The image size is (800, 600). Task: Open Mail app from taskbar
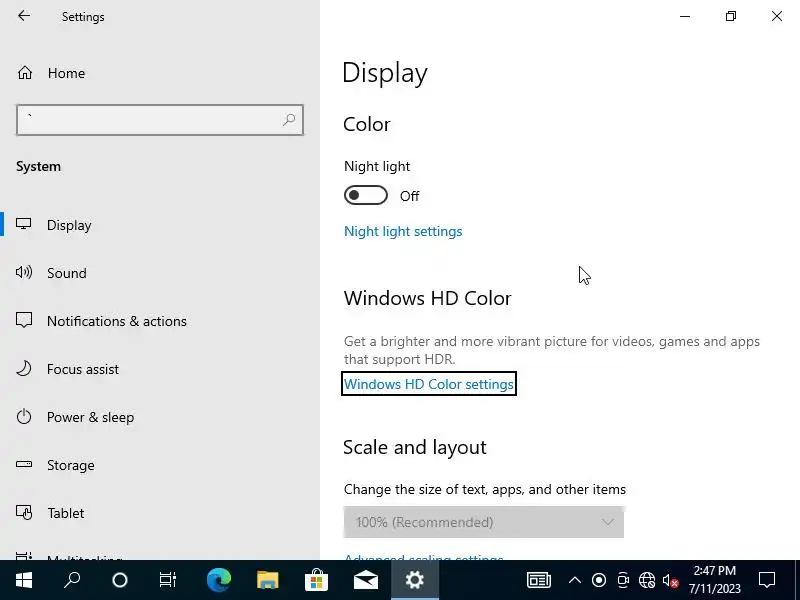(x=366, y=580)
